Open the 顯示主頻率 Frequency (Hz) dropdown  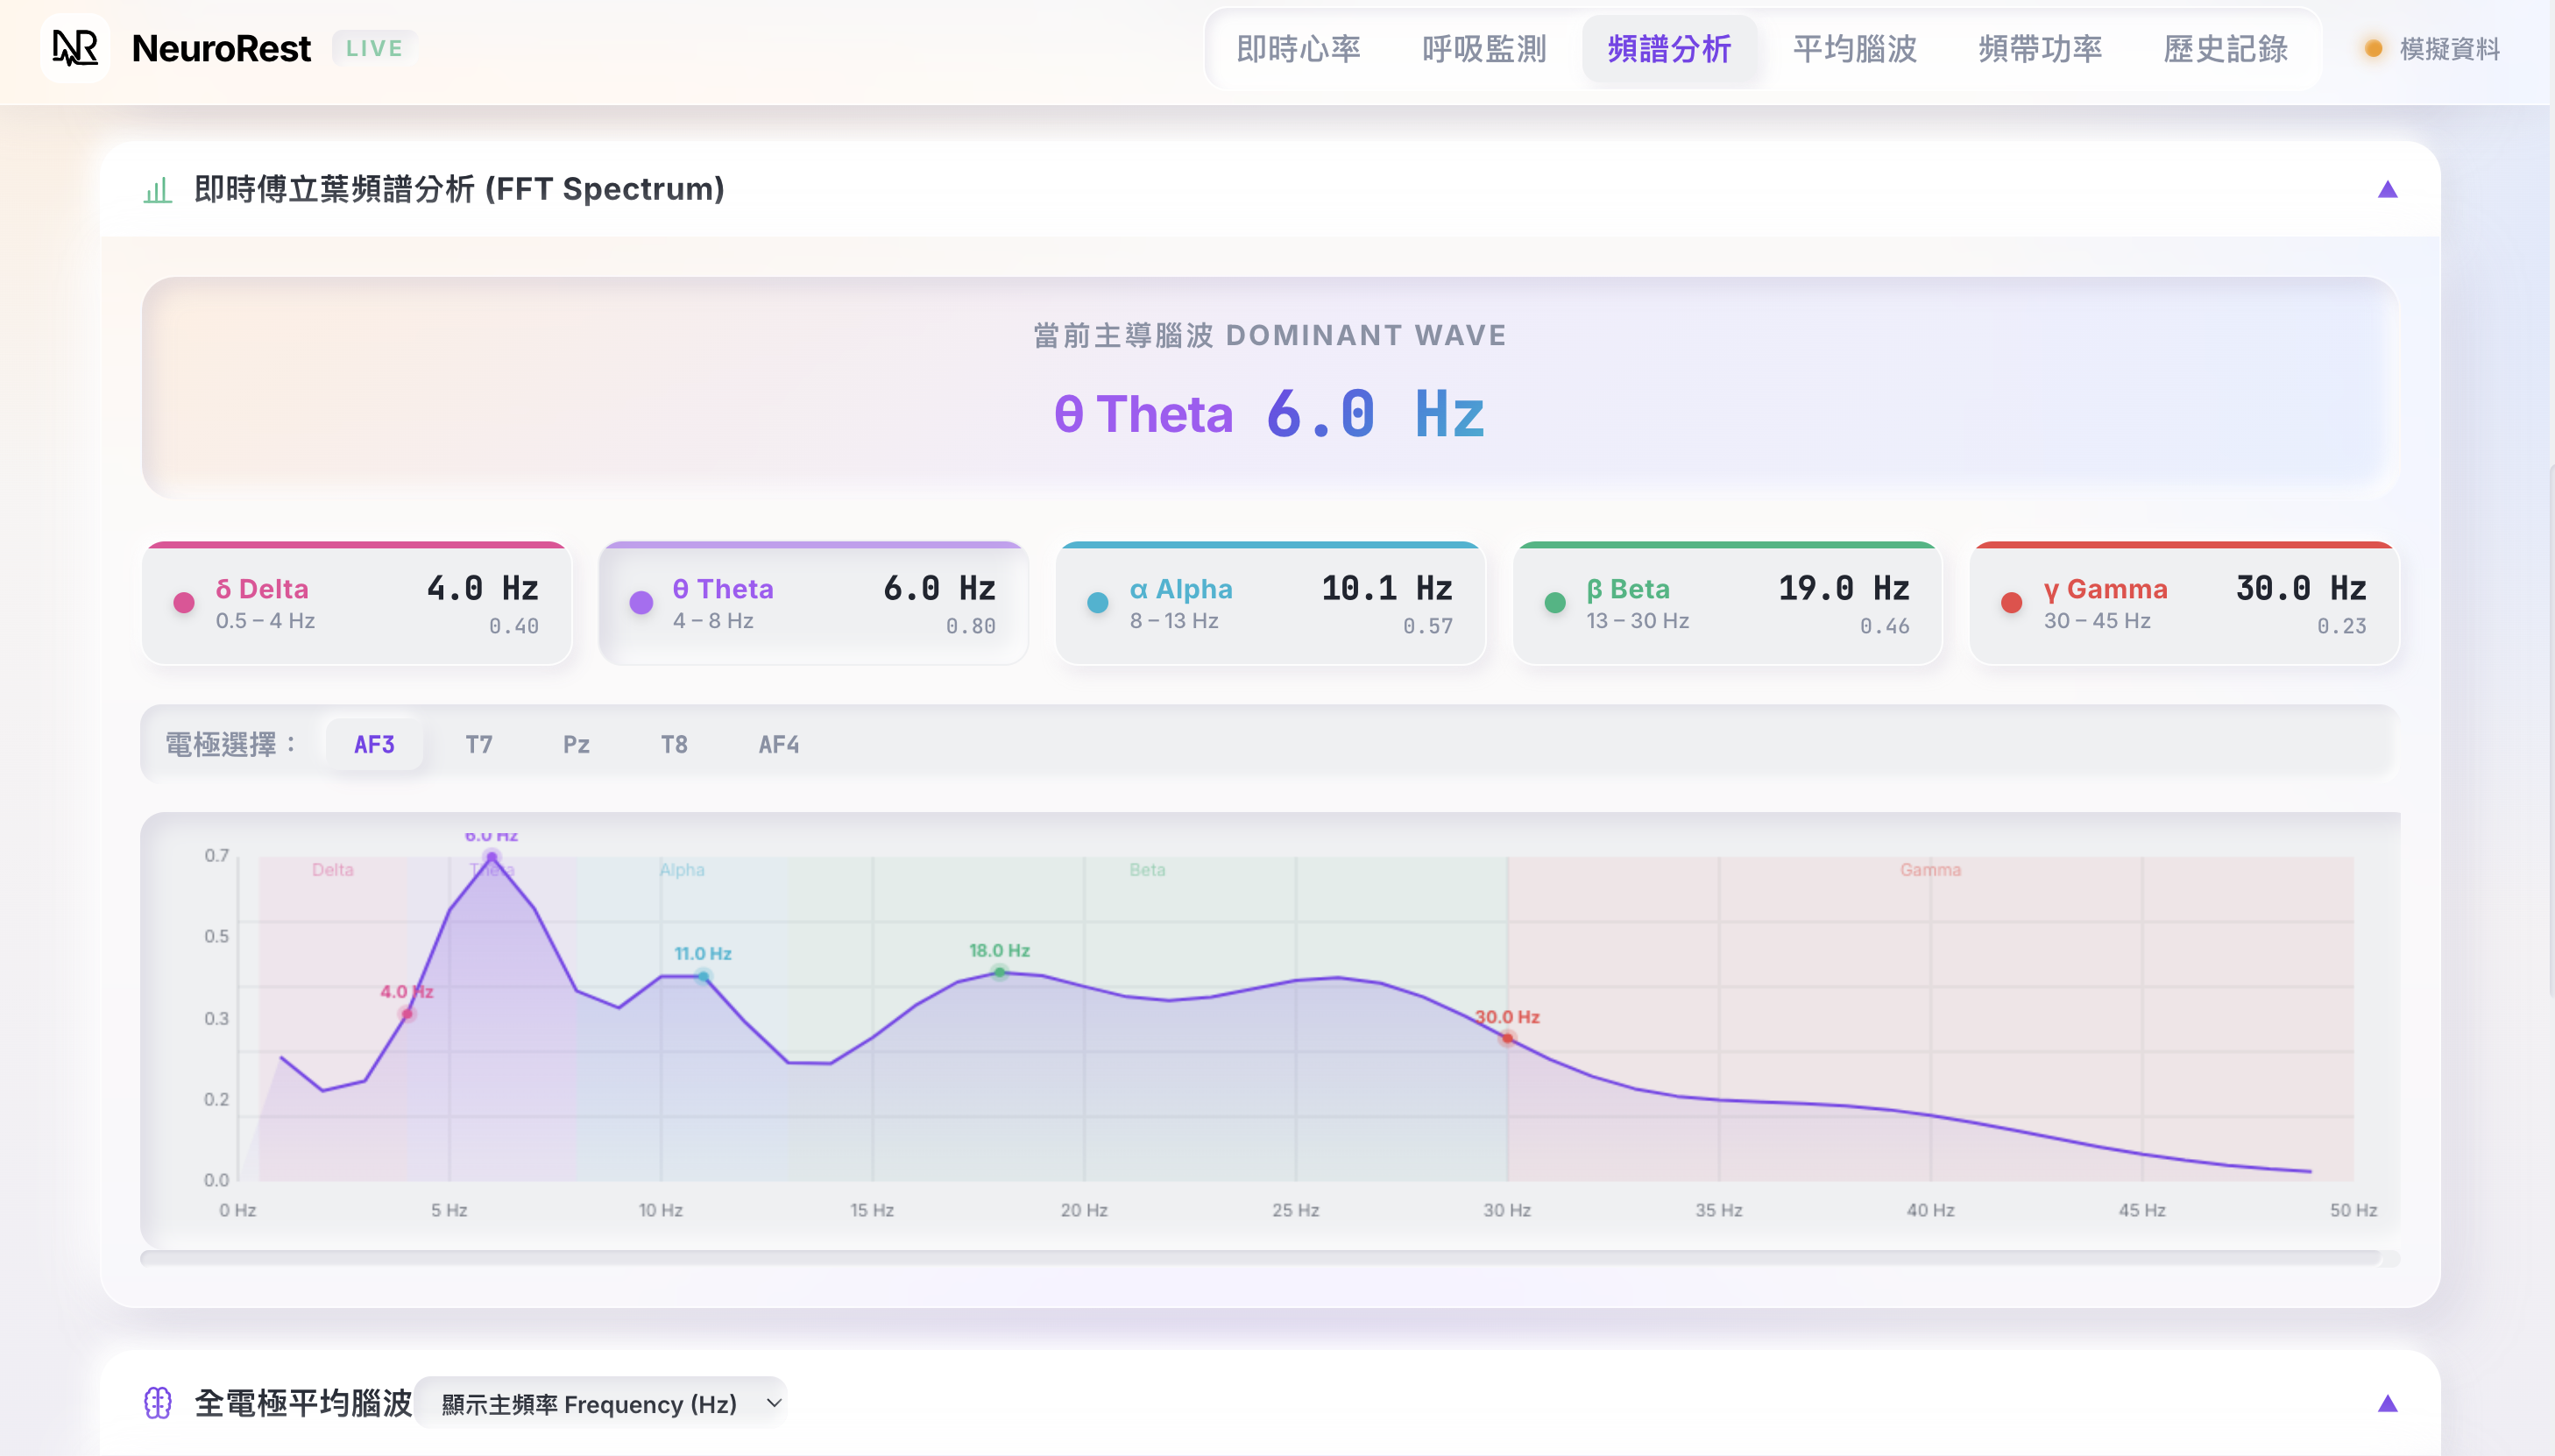(x=601, y=1403)
